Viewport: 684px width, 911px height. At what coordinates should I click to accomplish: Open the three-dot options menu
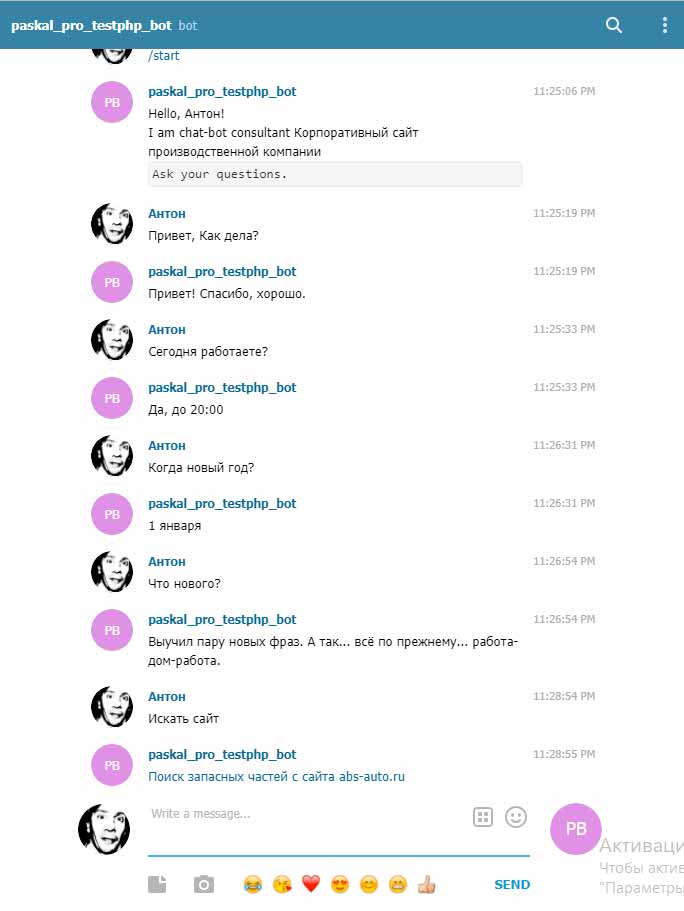664,23
